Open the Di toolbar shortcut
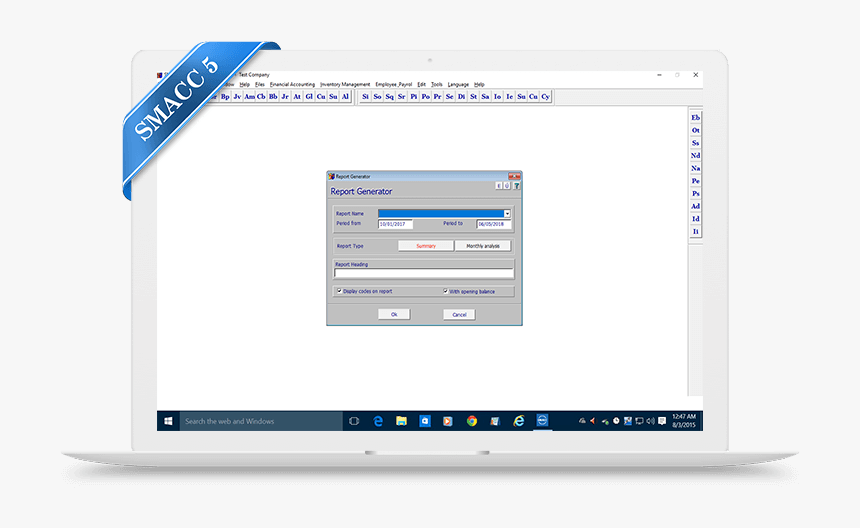This screenshot has width=860, height=528. pyautogui.click(x=462, y=96)
